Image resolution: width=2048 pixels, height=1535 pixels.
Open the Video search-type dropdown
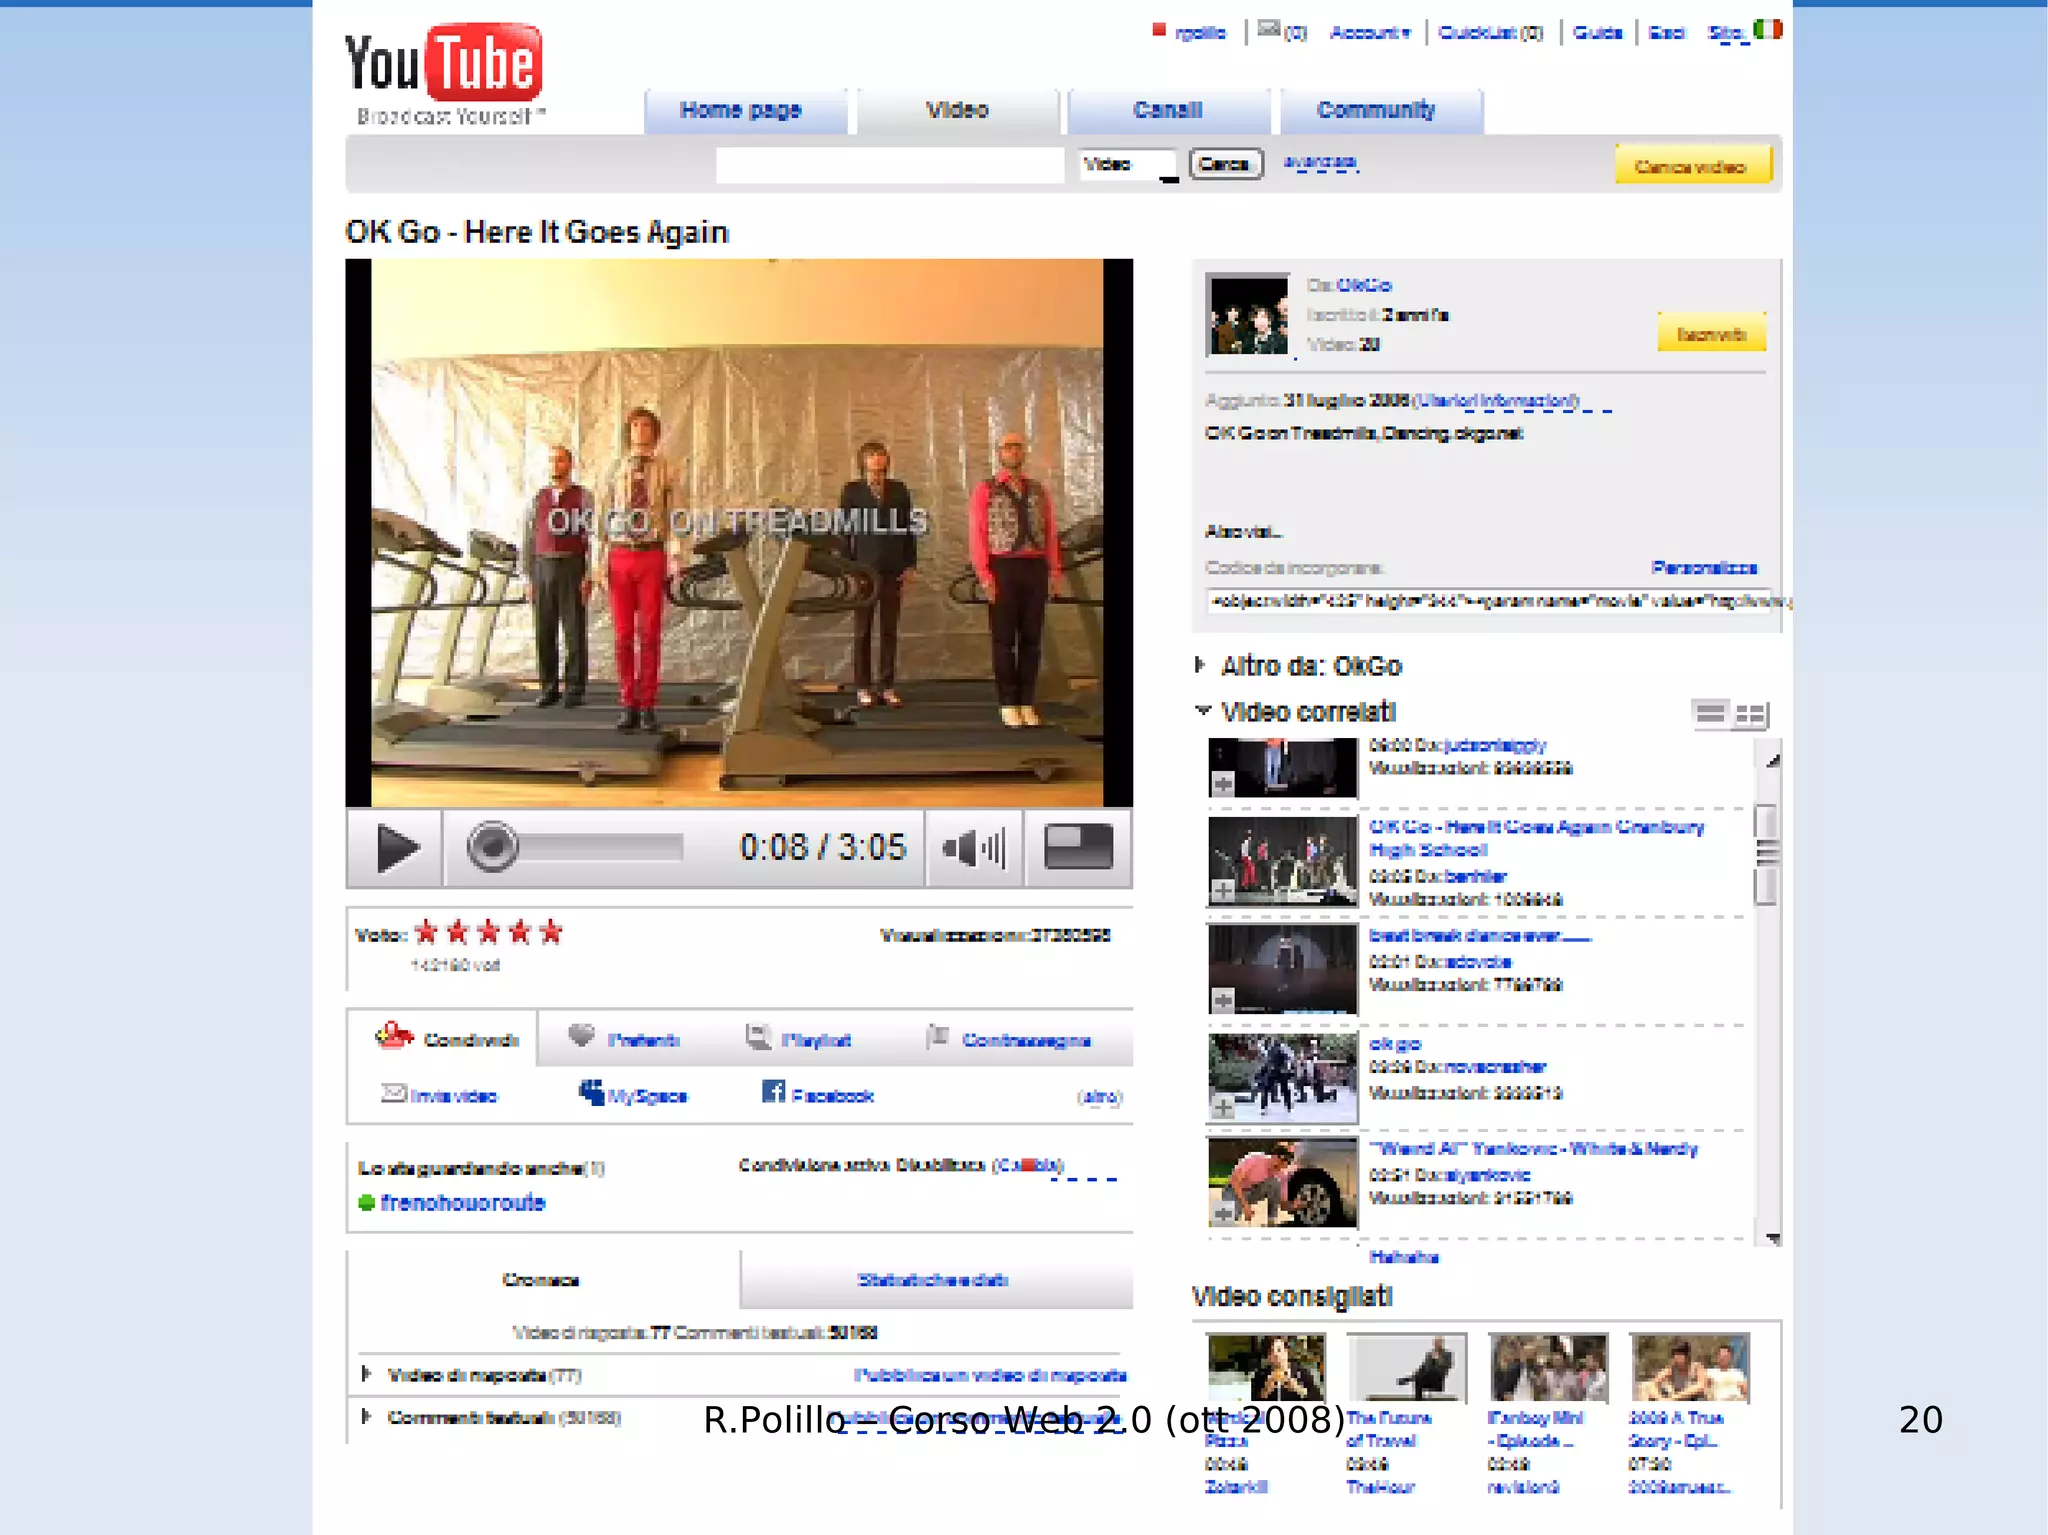[x=1130, y=165]
